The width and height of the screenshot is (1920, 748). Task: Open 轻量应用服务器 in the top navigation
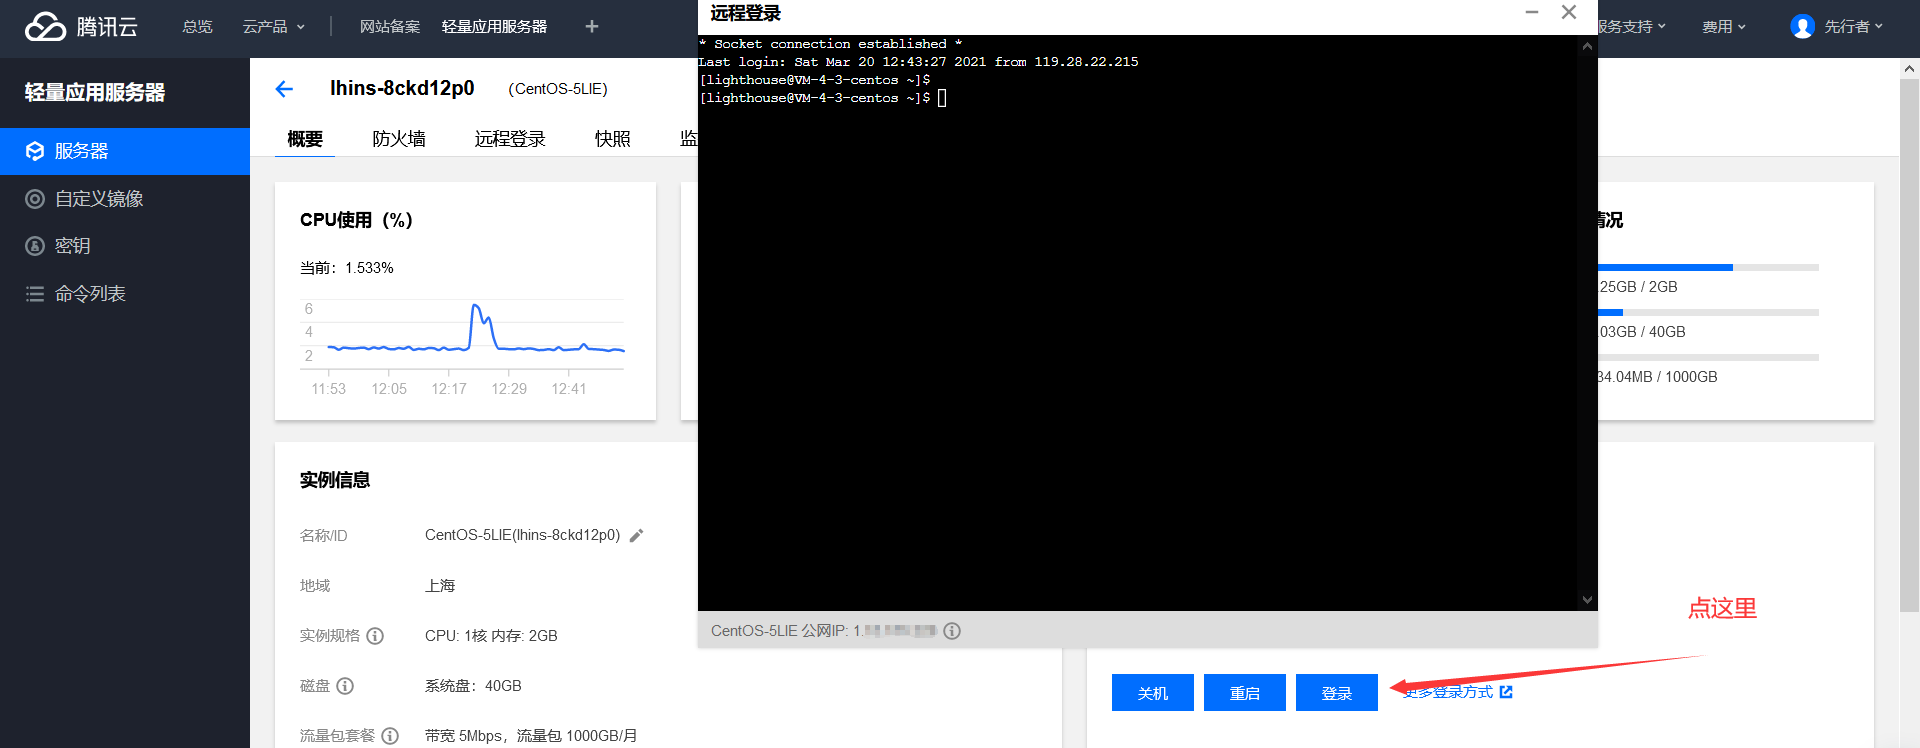click(494, 27)
